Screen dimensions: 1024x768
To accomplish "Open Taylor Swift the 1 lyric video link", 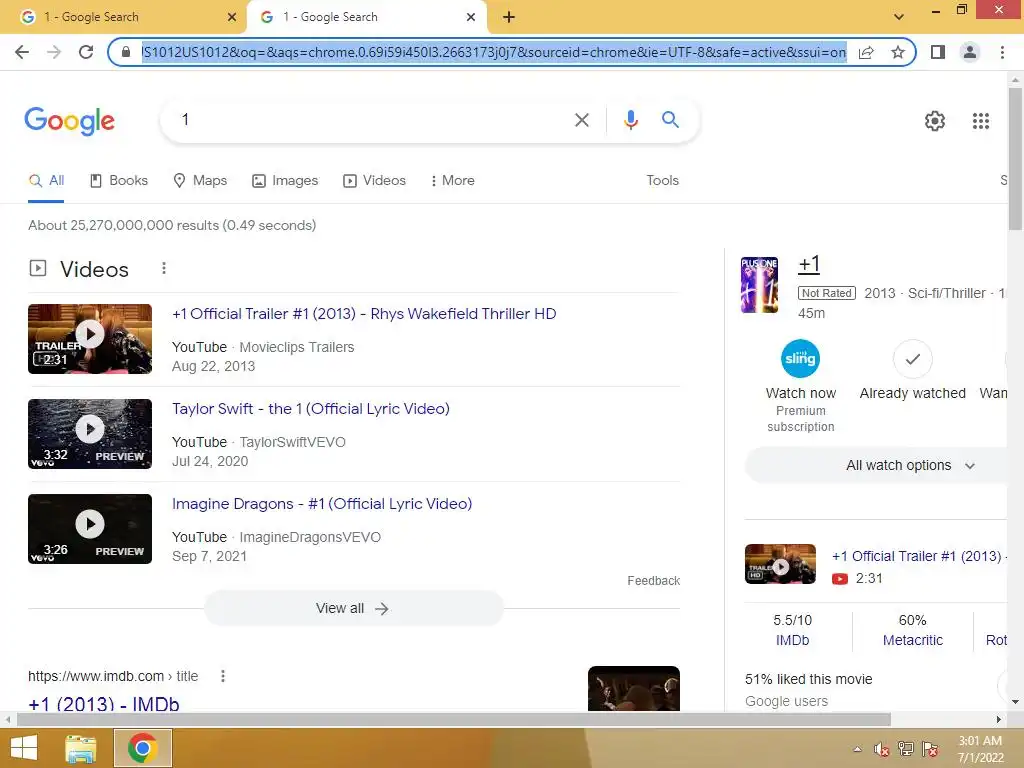I will tap(311, 409).
